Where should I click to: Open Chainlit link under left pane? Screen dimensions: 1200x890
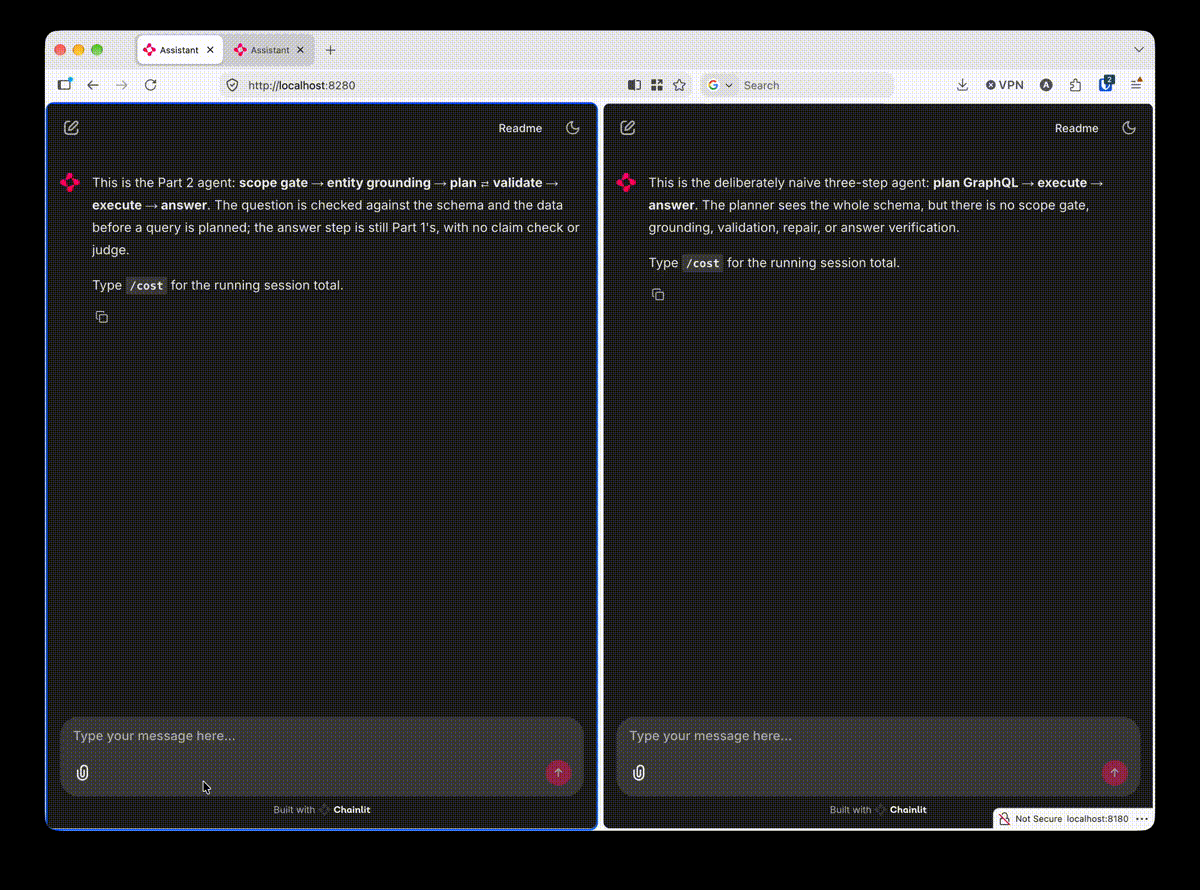344,810
